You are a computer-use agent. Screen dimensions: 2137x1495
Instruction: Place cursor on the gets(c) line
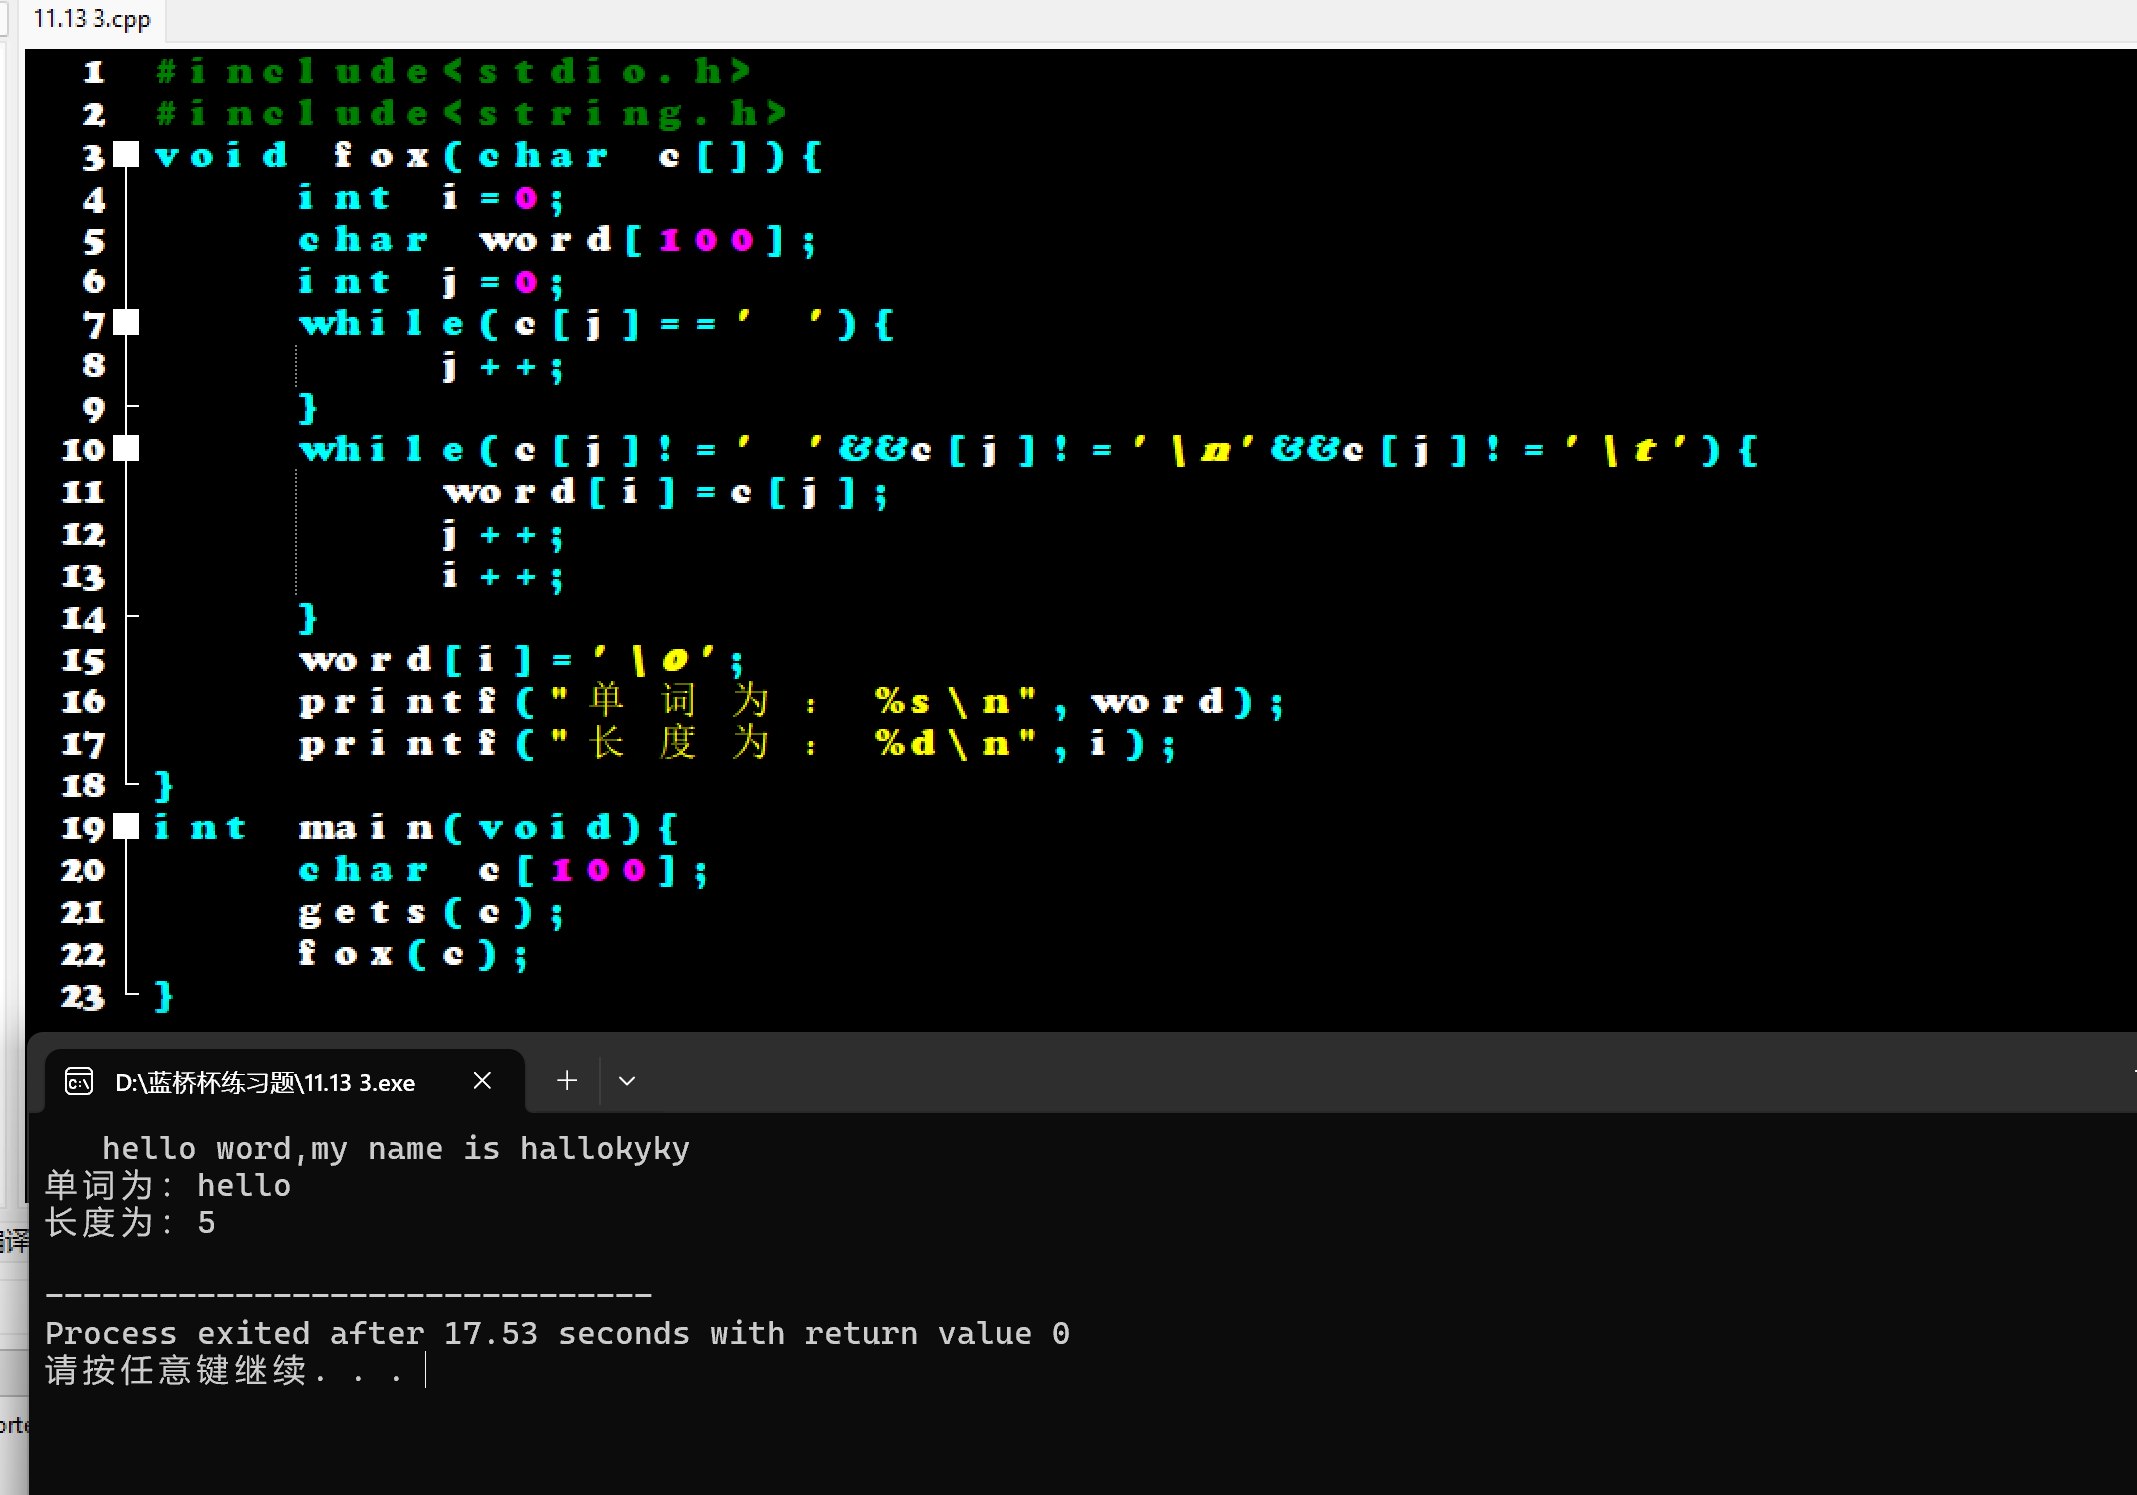[x=430, y=913]
